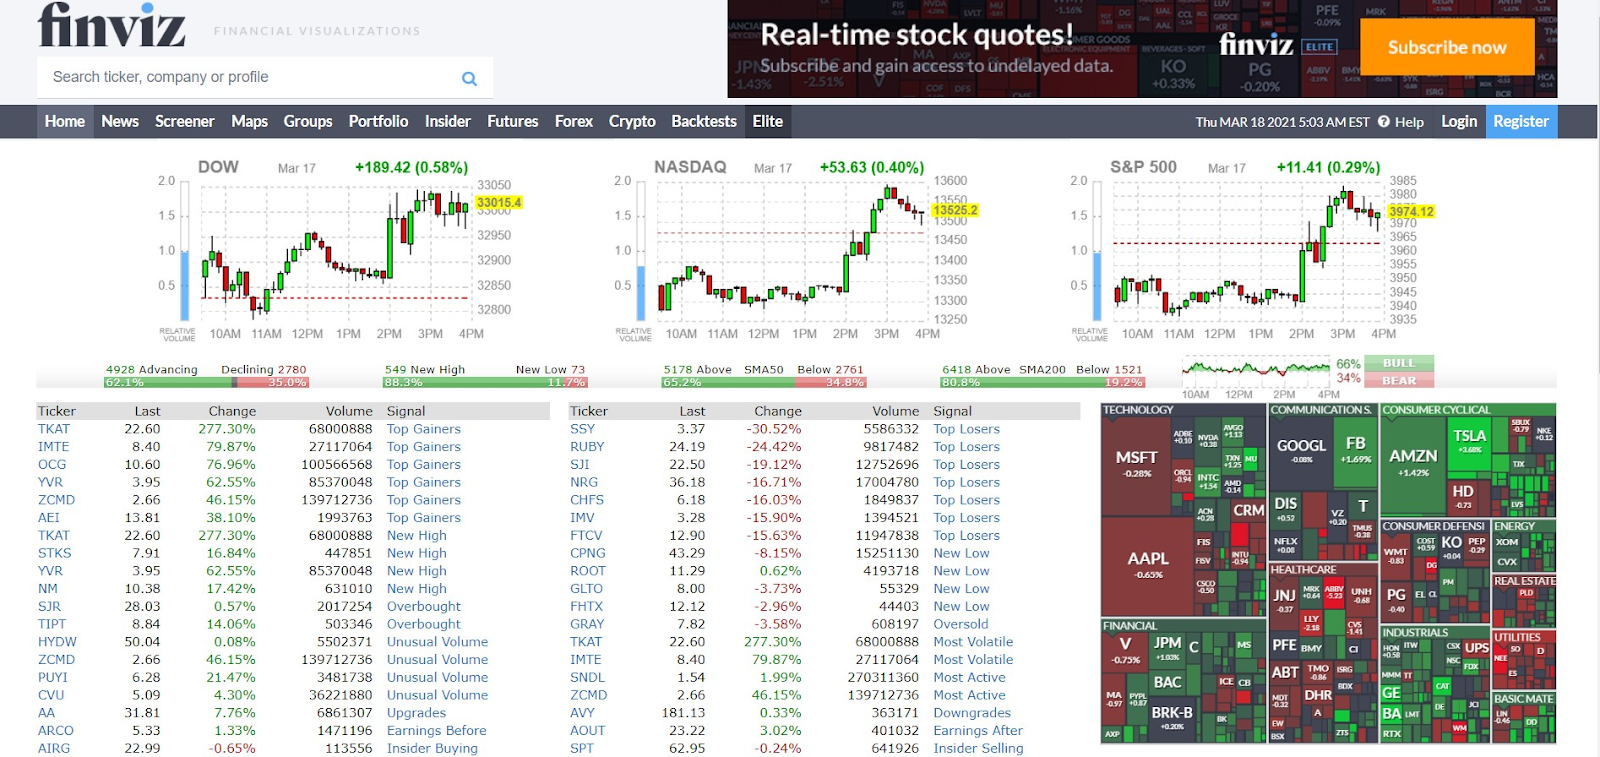The width and height of the screenshot is (1600, 757).
Task: Open NM ticker link
Action: (x=48, y=589)
